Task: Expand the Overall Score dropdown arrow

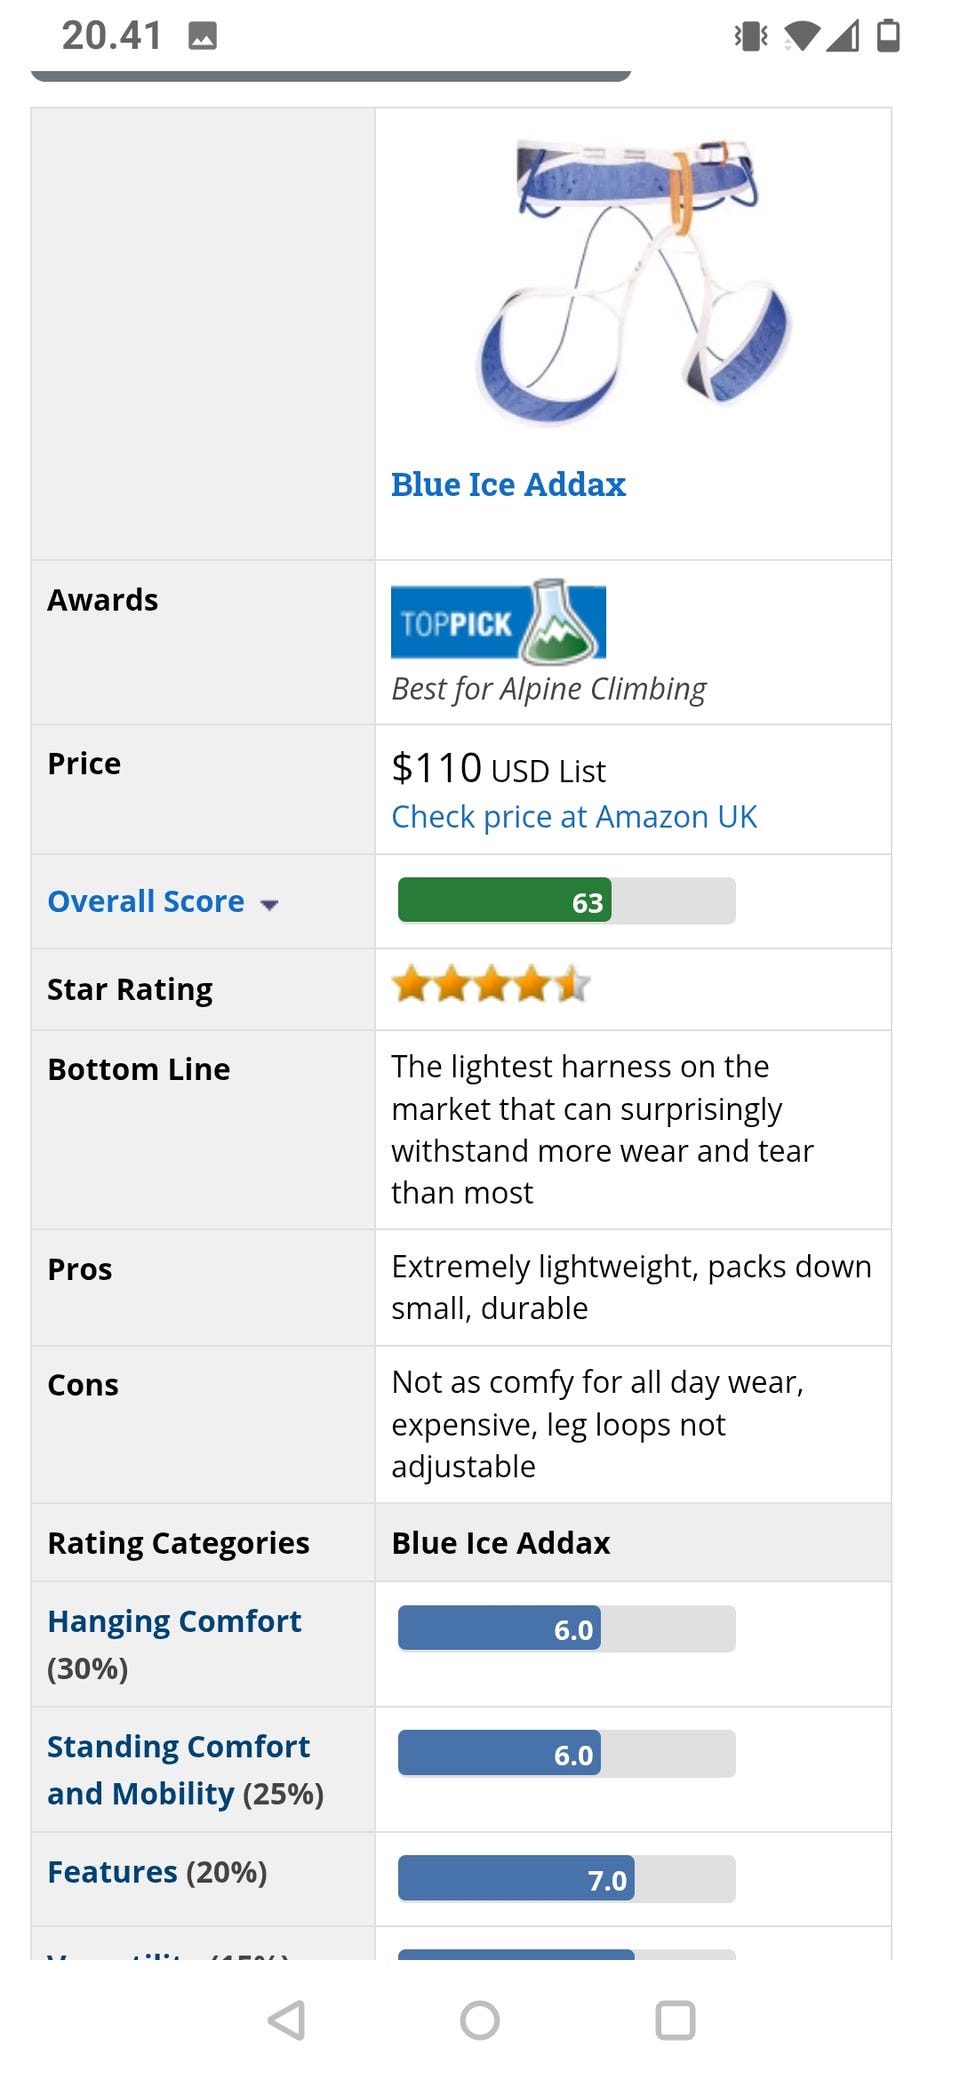Action: point(269,904)
